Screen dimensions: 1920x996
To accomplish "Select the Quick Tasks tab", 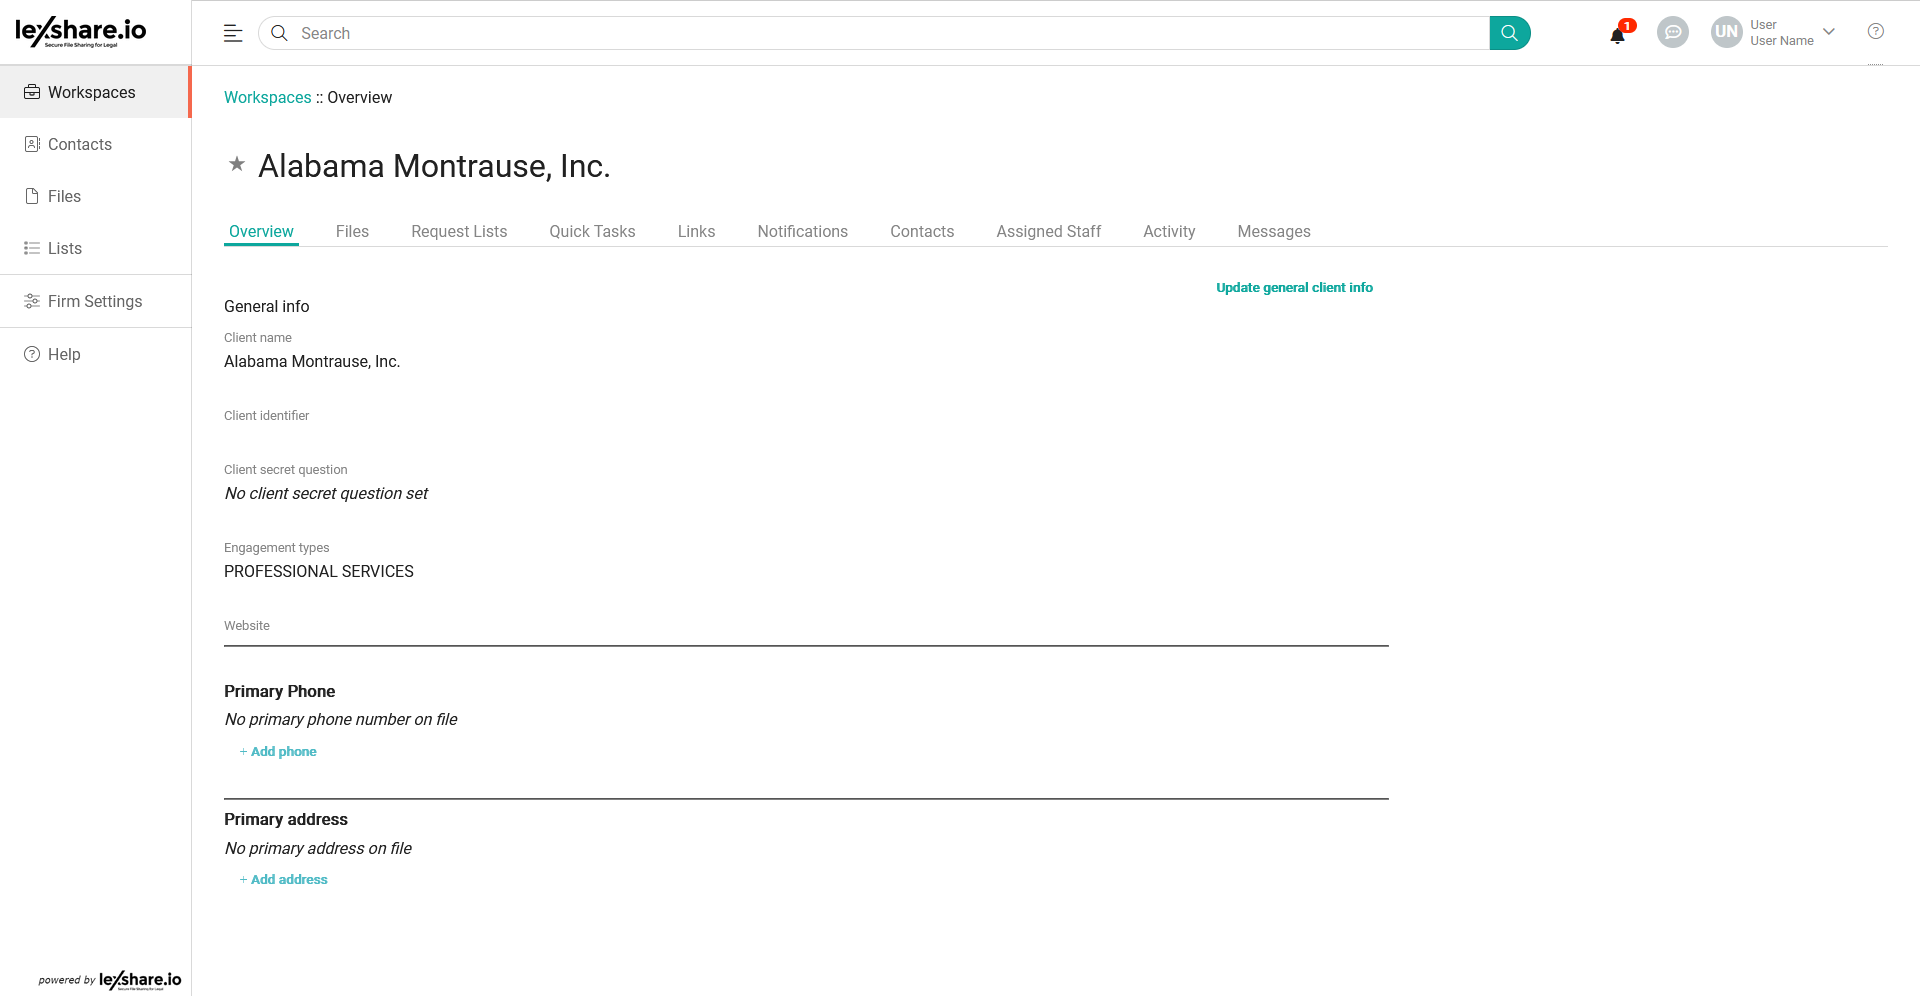I will [x=592, y=231].
